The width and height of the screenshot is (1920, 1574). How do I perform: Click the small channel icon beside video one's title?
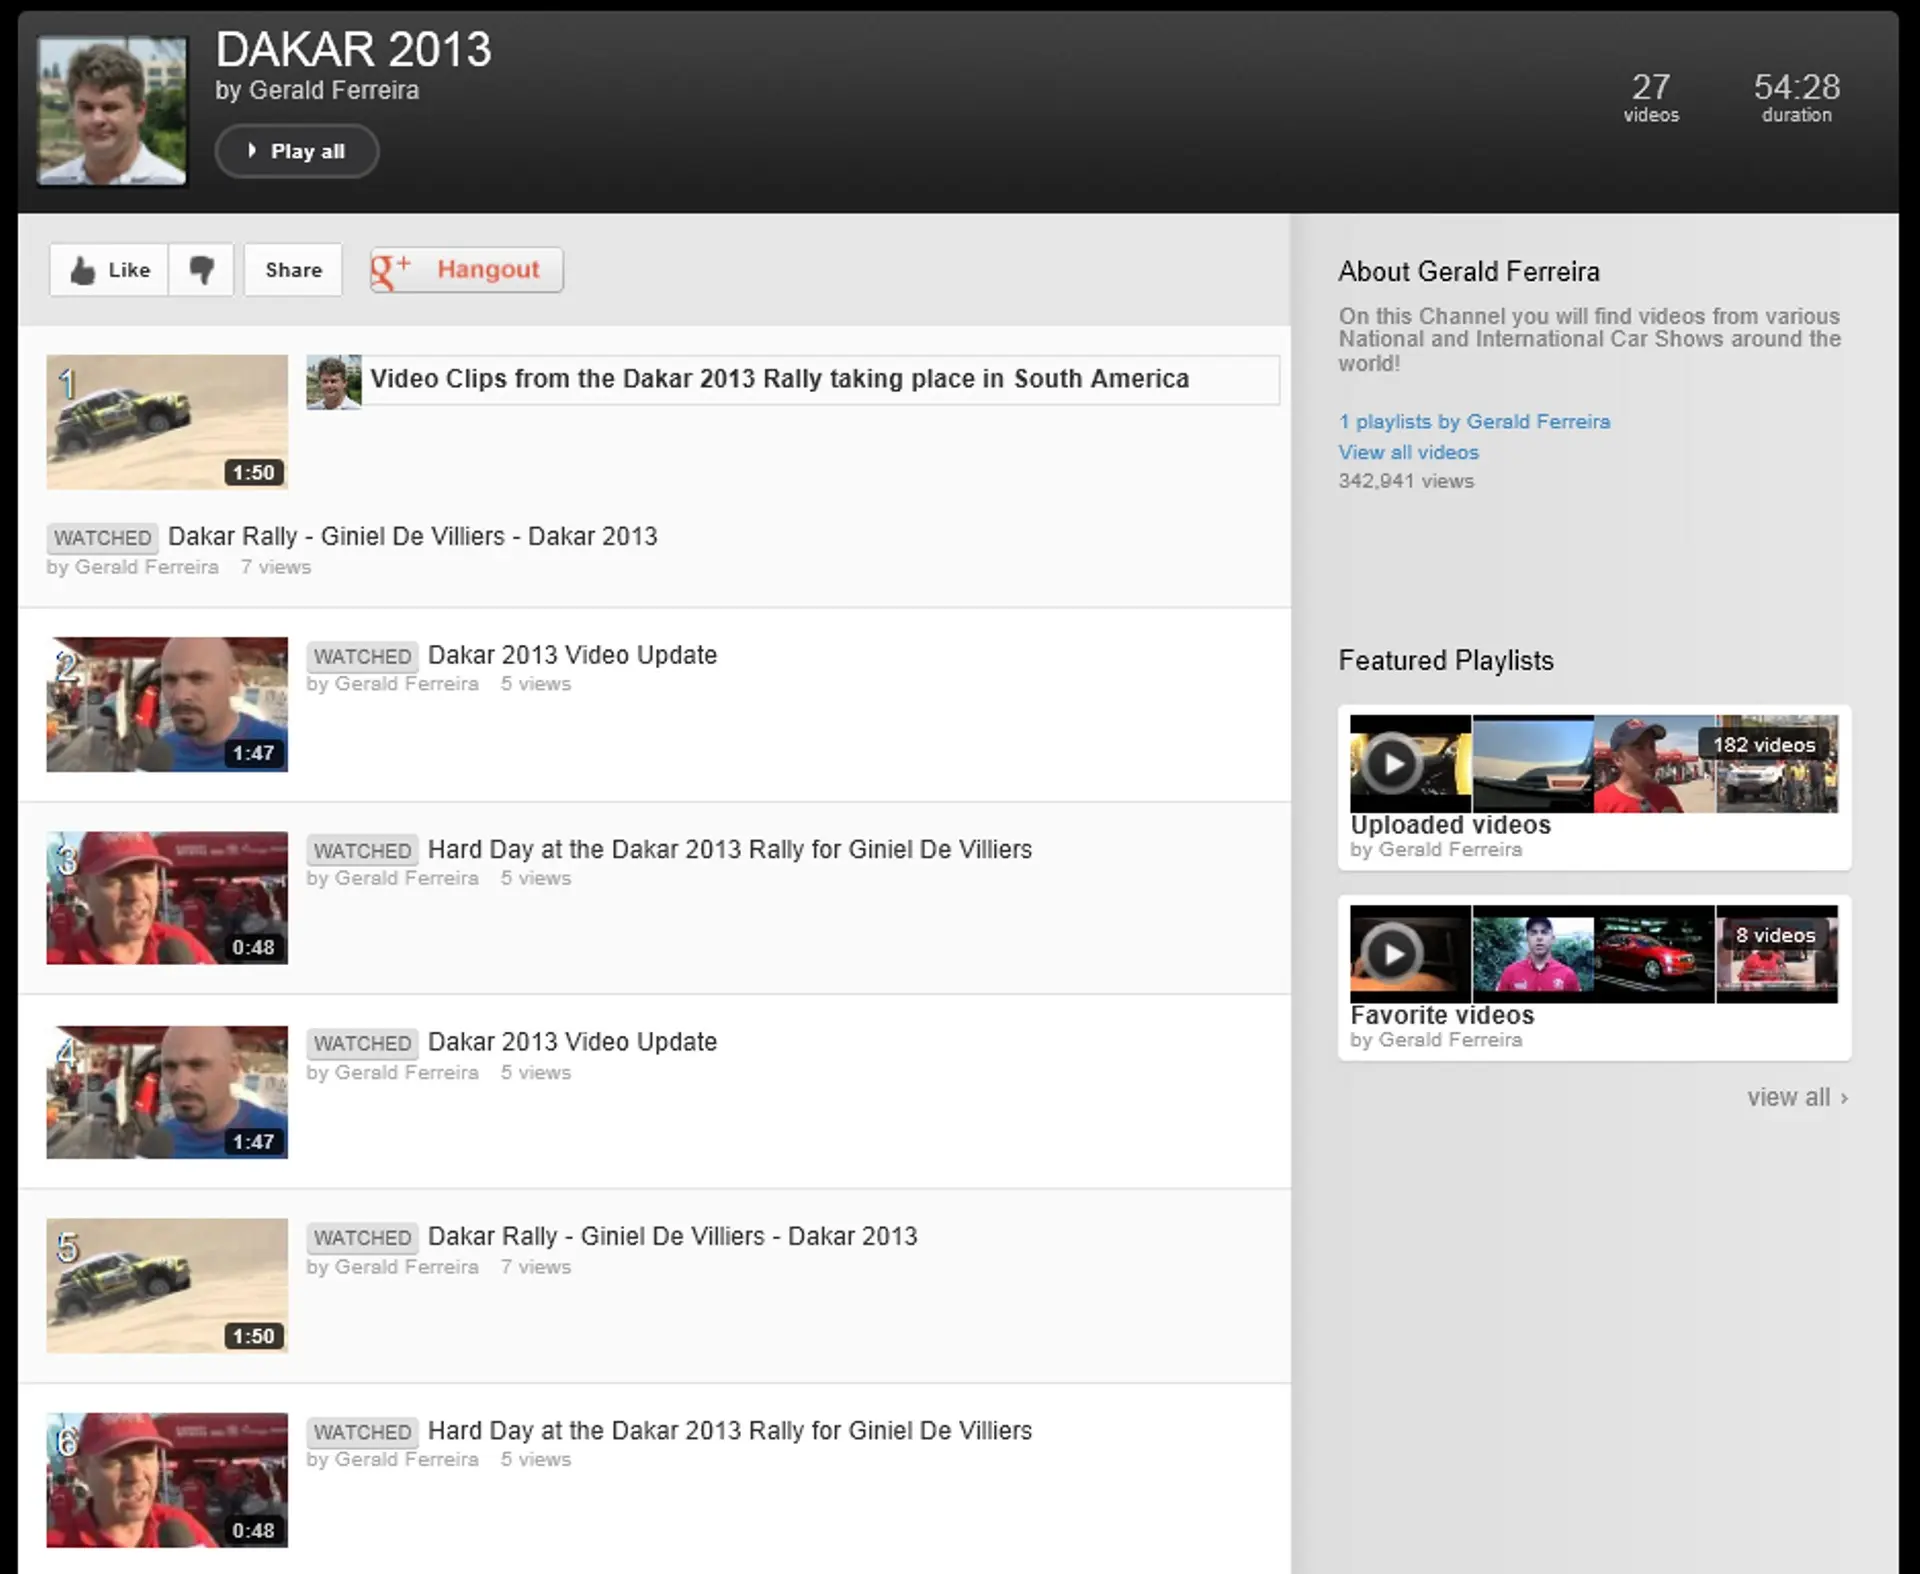[334, 381]
